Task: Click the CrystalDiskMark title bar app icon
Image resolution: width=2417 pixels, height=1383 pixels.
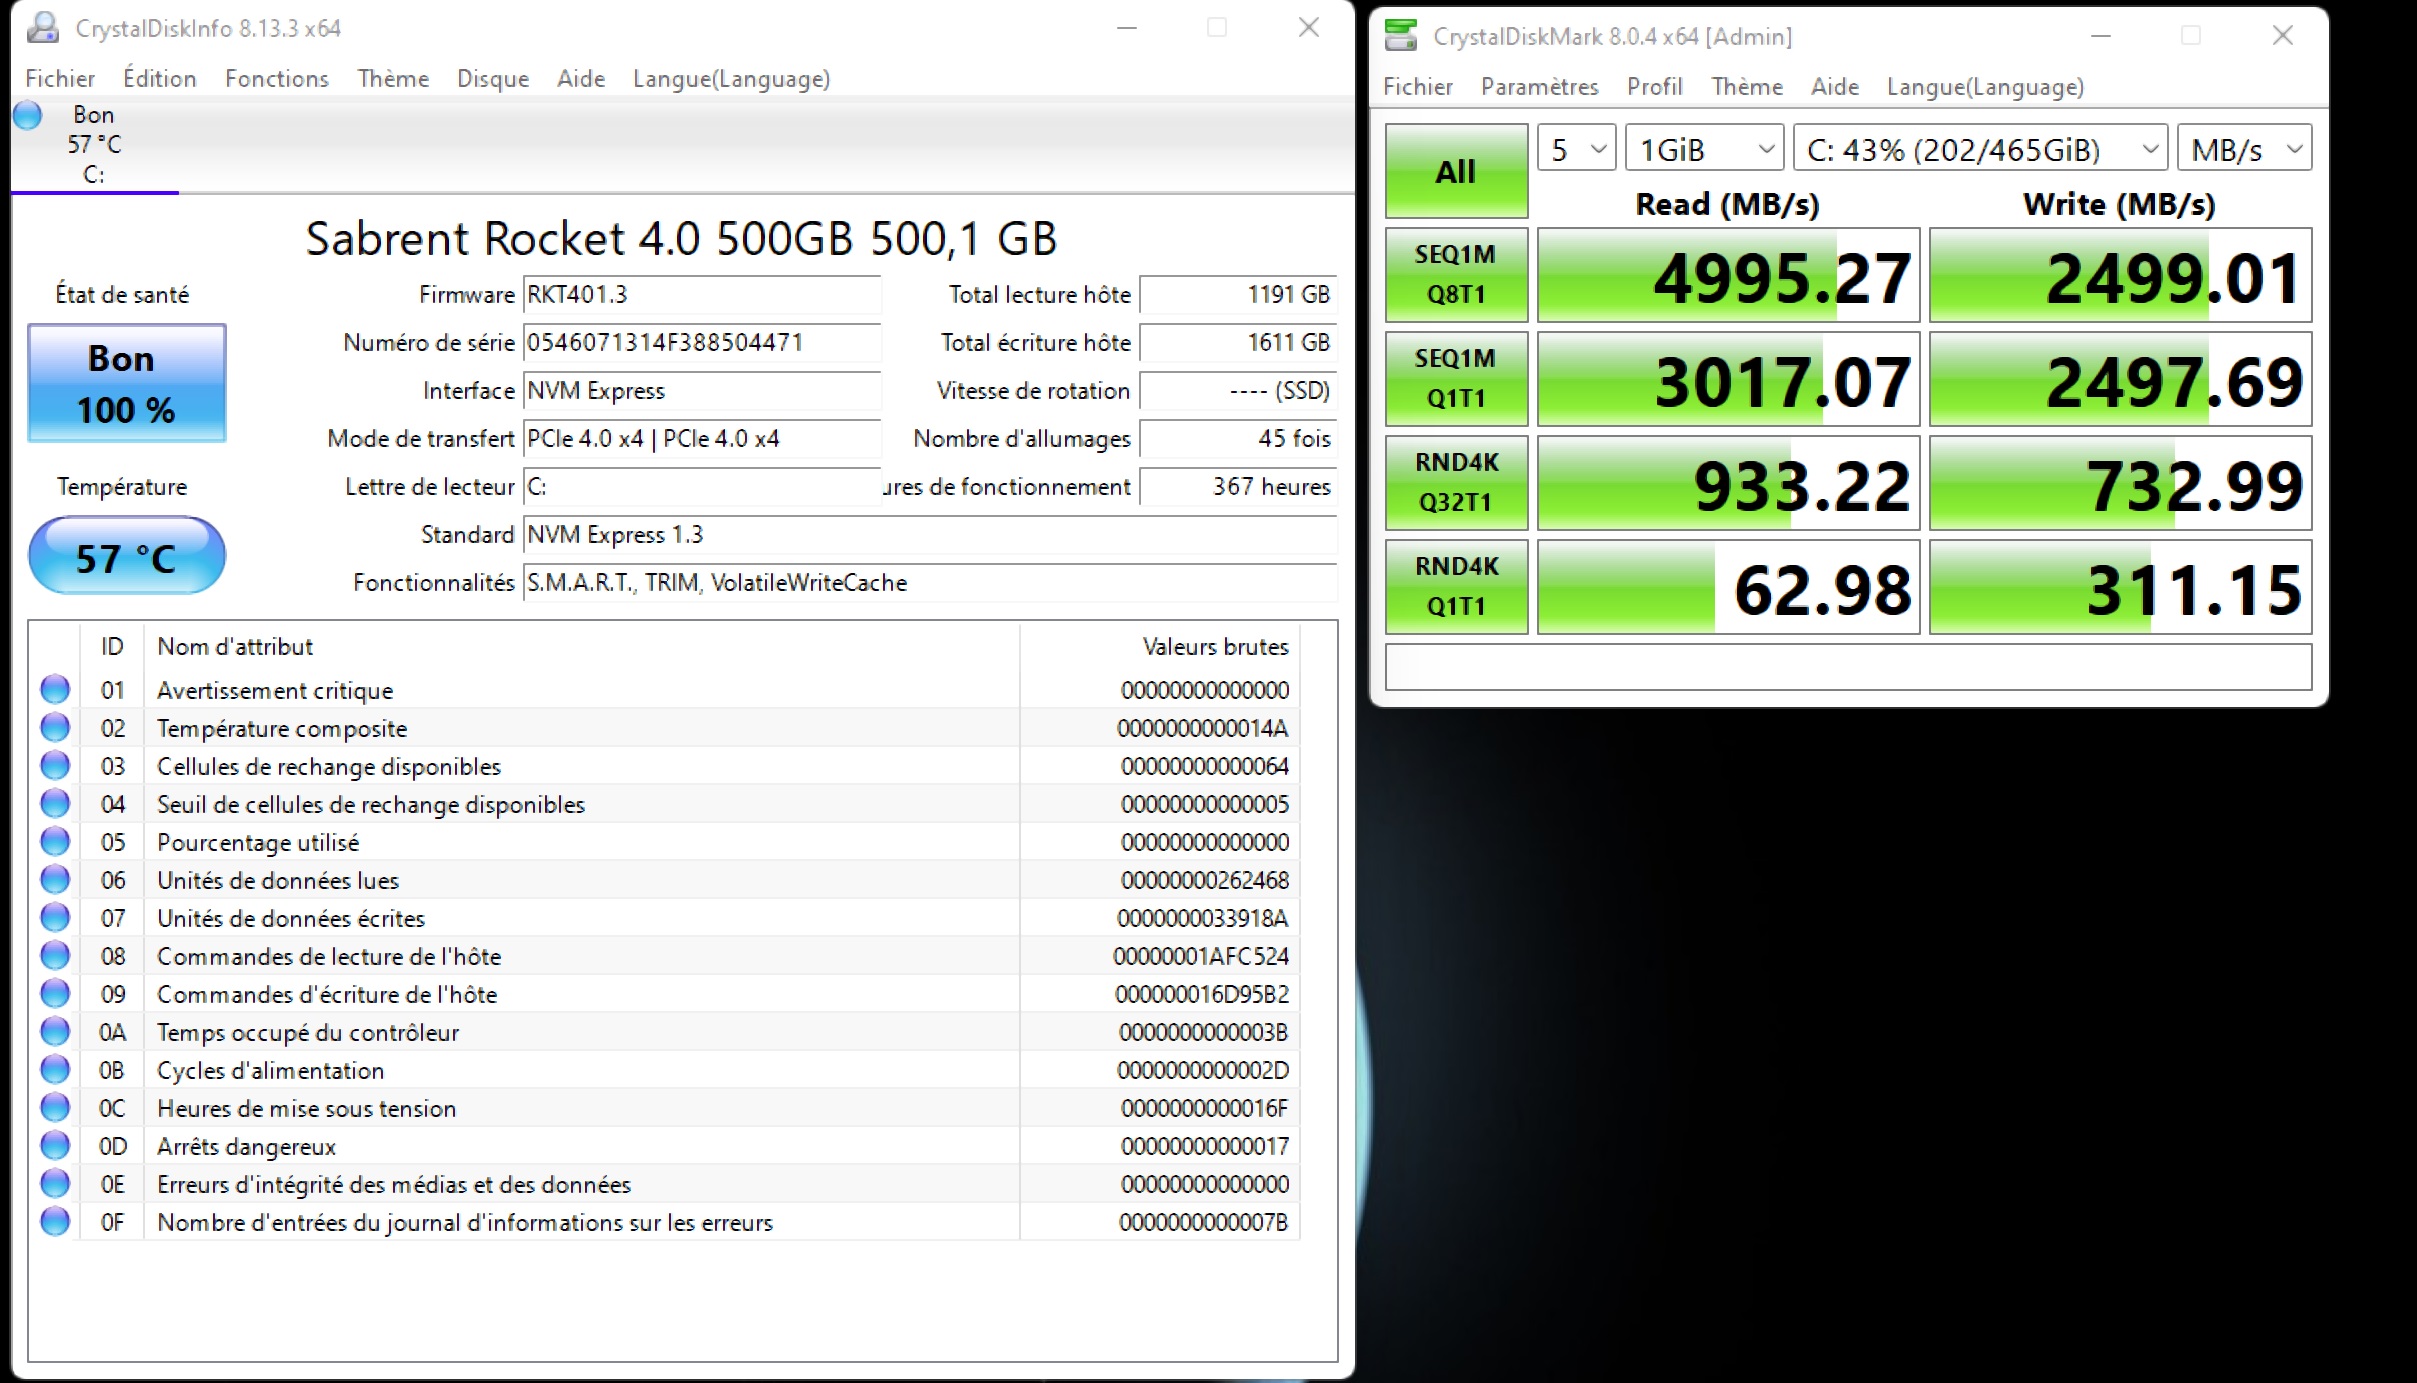Action: (1400, 36)
